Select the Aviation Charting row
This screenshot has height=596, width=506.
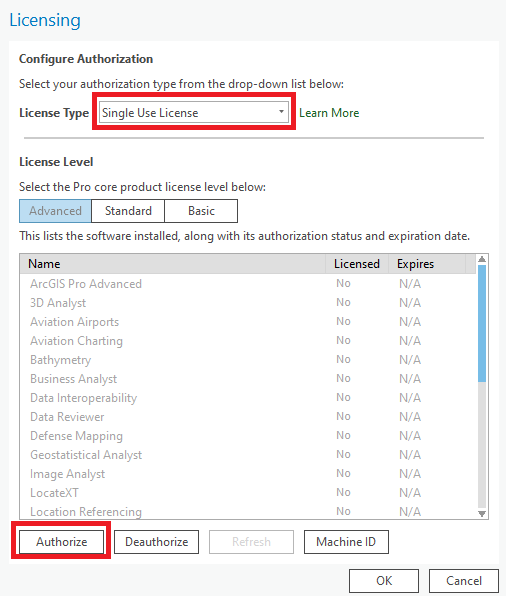click(x=248, y=341)
